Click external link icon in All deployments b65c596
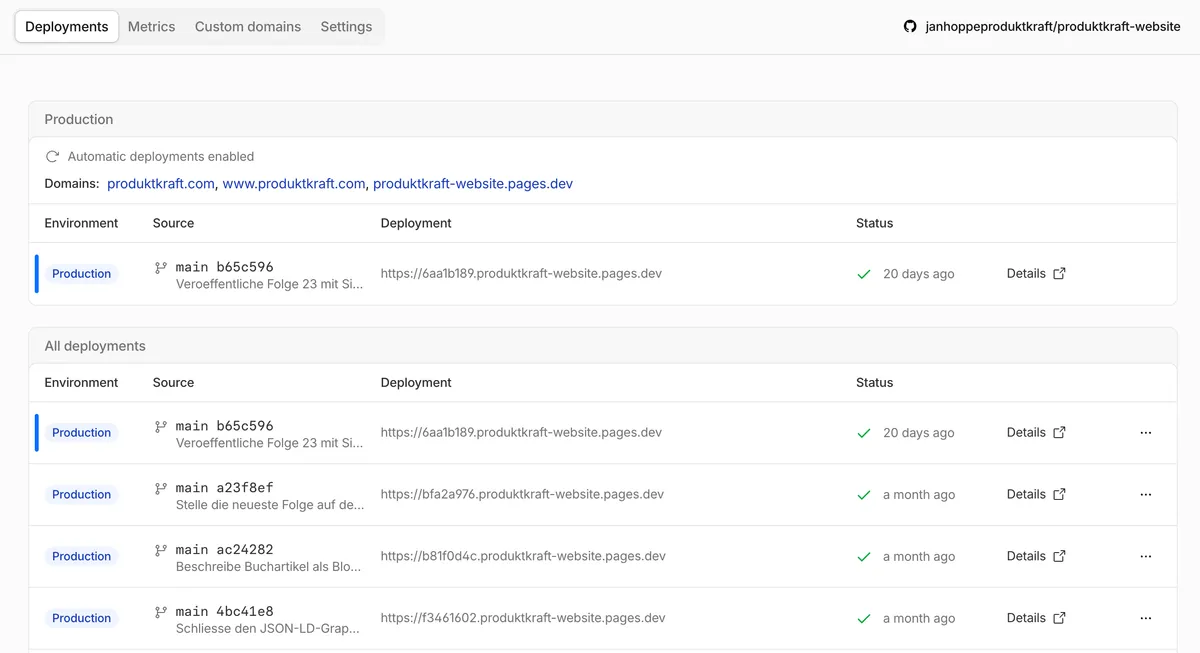 [x=1060, y=432]
